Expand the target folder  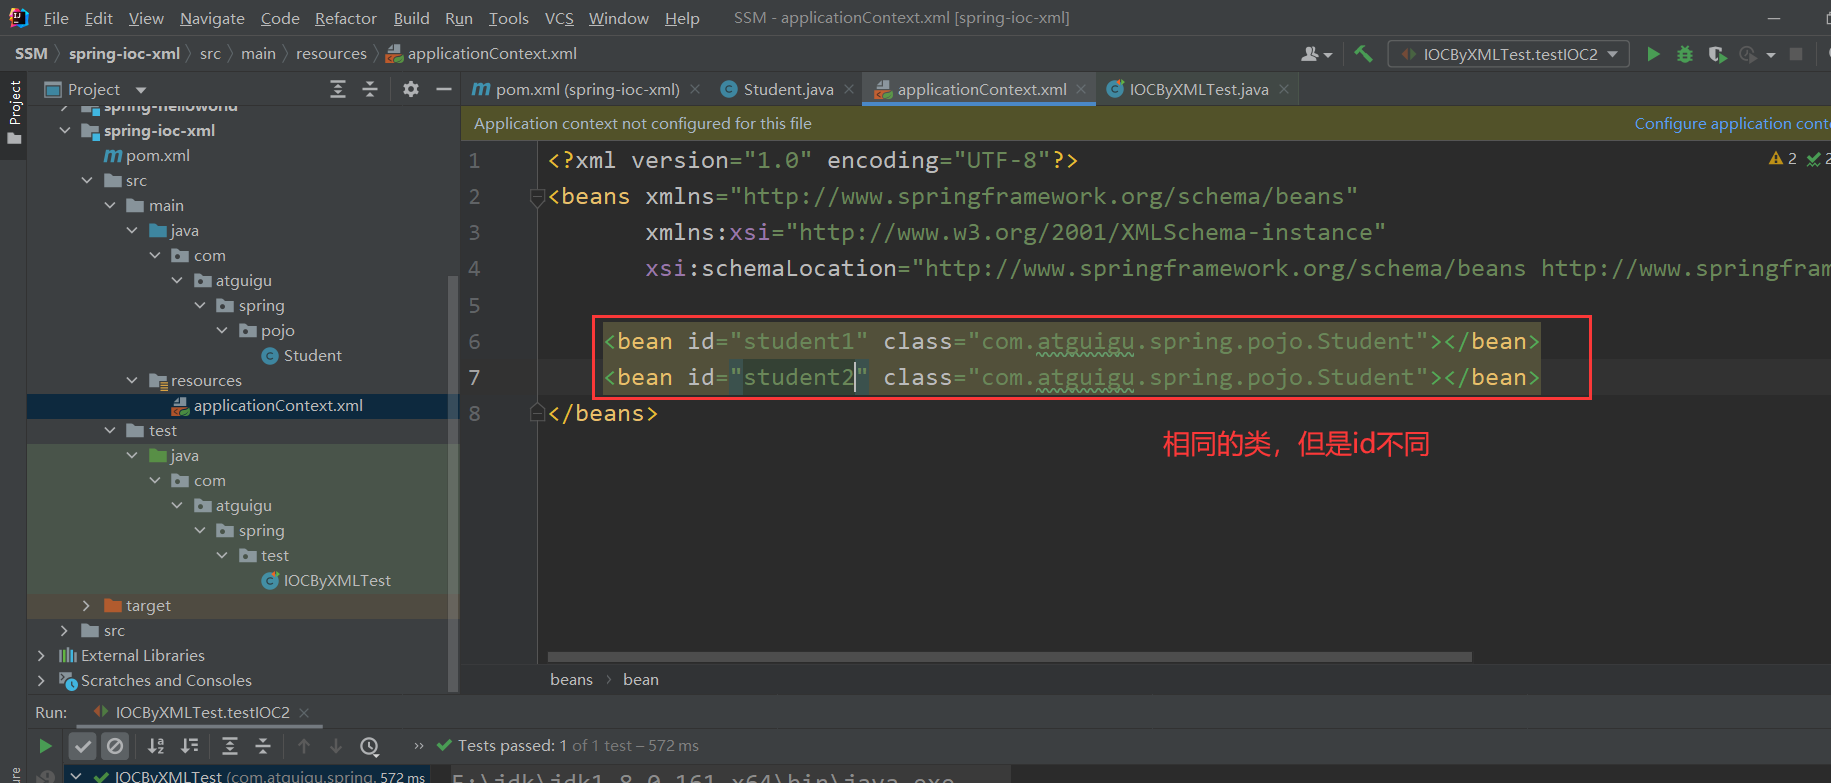pyautogui.click(x=86, y=606)
